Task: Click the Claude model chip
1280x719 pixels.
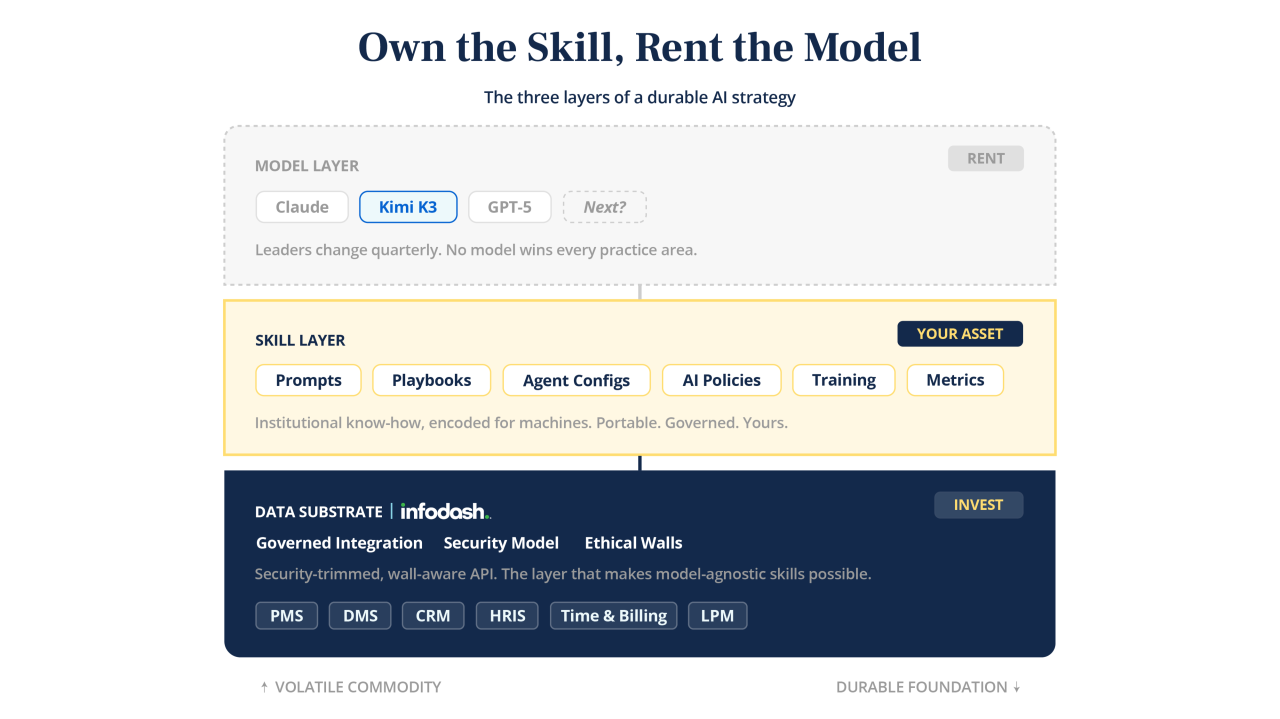Action: click(x=302, y=207)
